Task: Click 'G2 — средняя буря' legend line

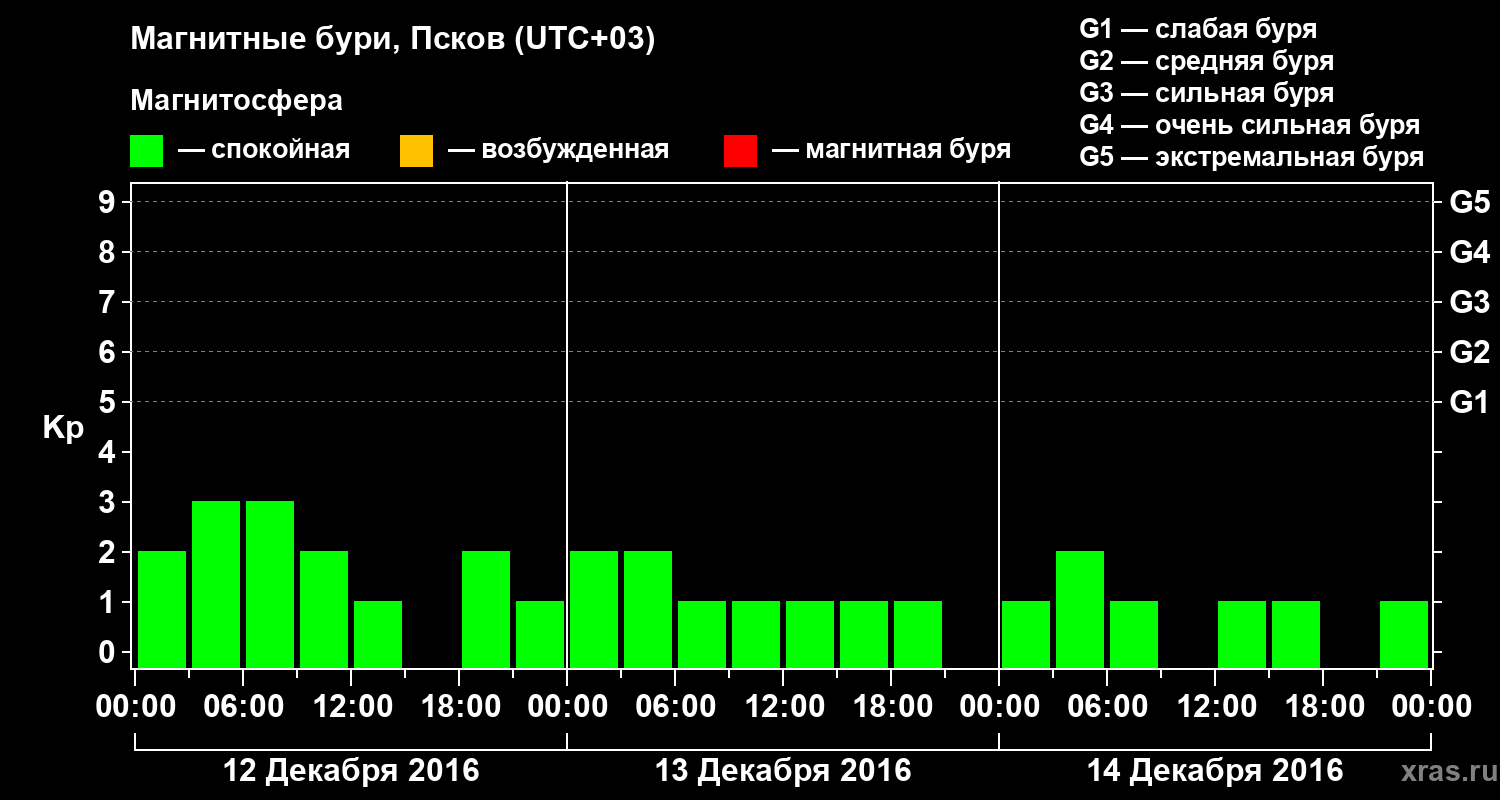Action: pyautogui.click(x=1207, y=61)
